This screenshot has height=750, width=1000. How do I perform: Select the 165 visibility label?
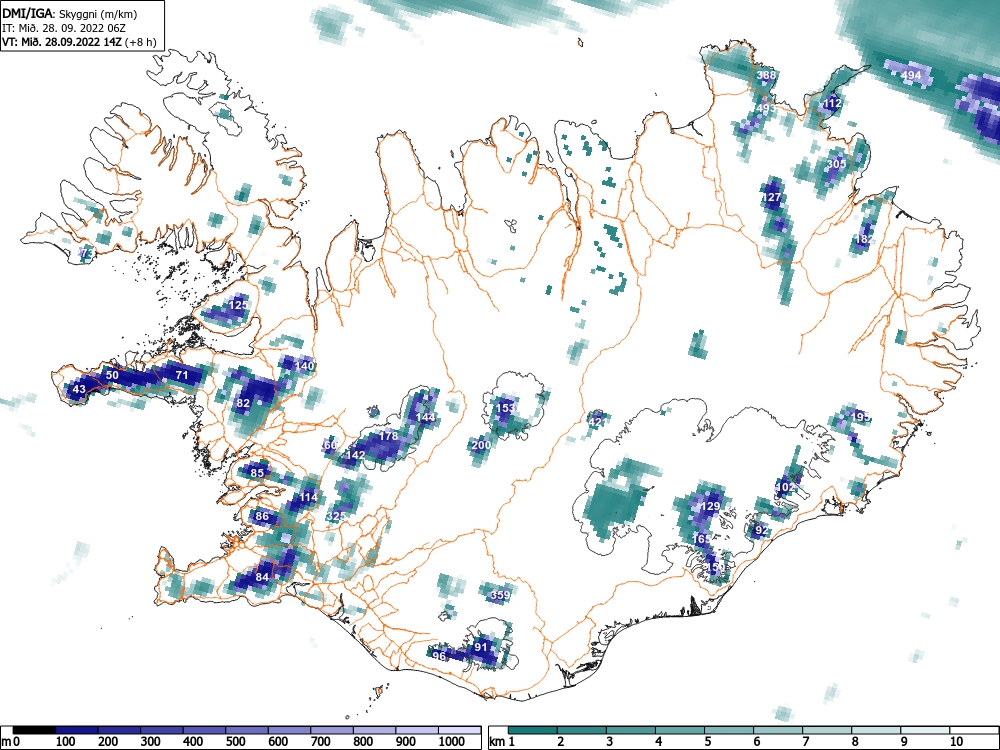point(701,539)
